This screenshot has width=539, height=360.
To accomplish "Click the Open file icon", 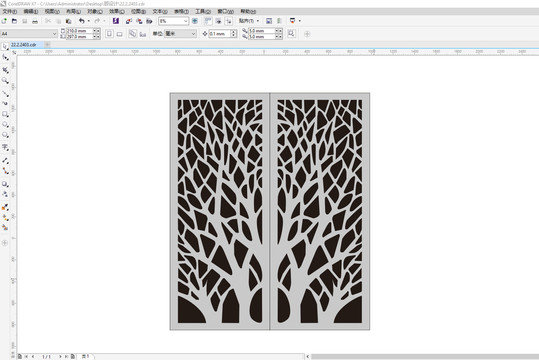I will [x=14, y=21].
